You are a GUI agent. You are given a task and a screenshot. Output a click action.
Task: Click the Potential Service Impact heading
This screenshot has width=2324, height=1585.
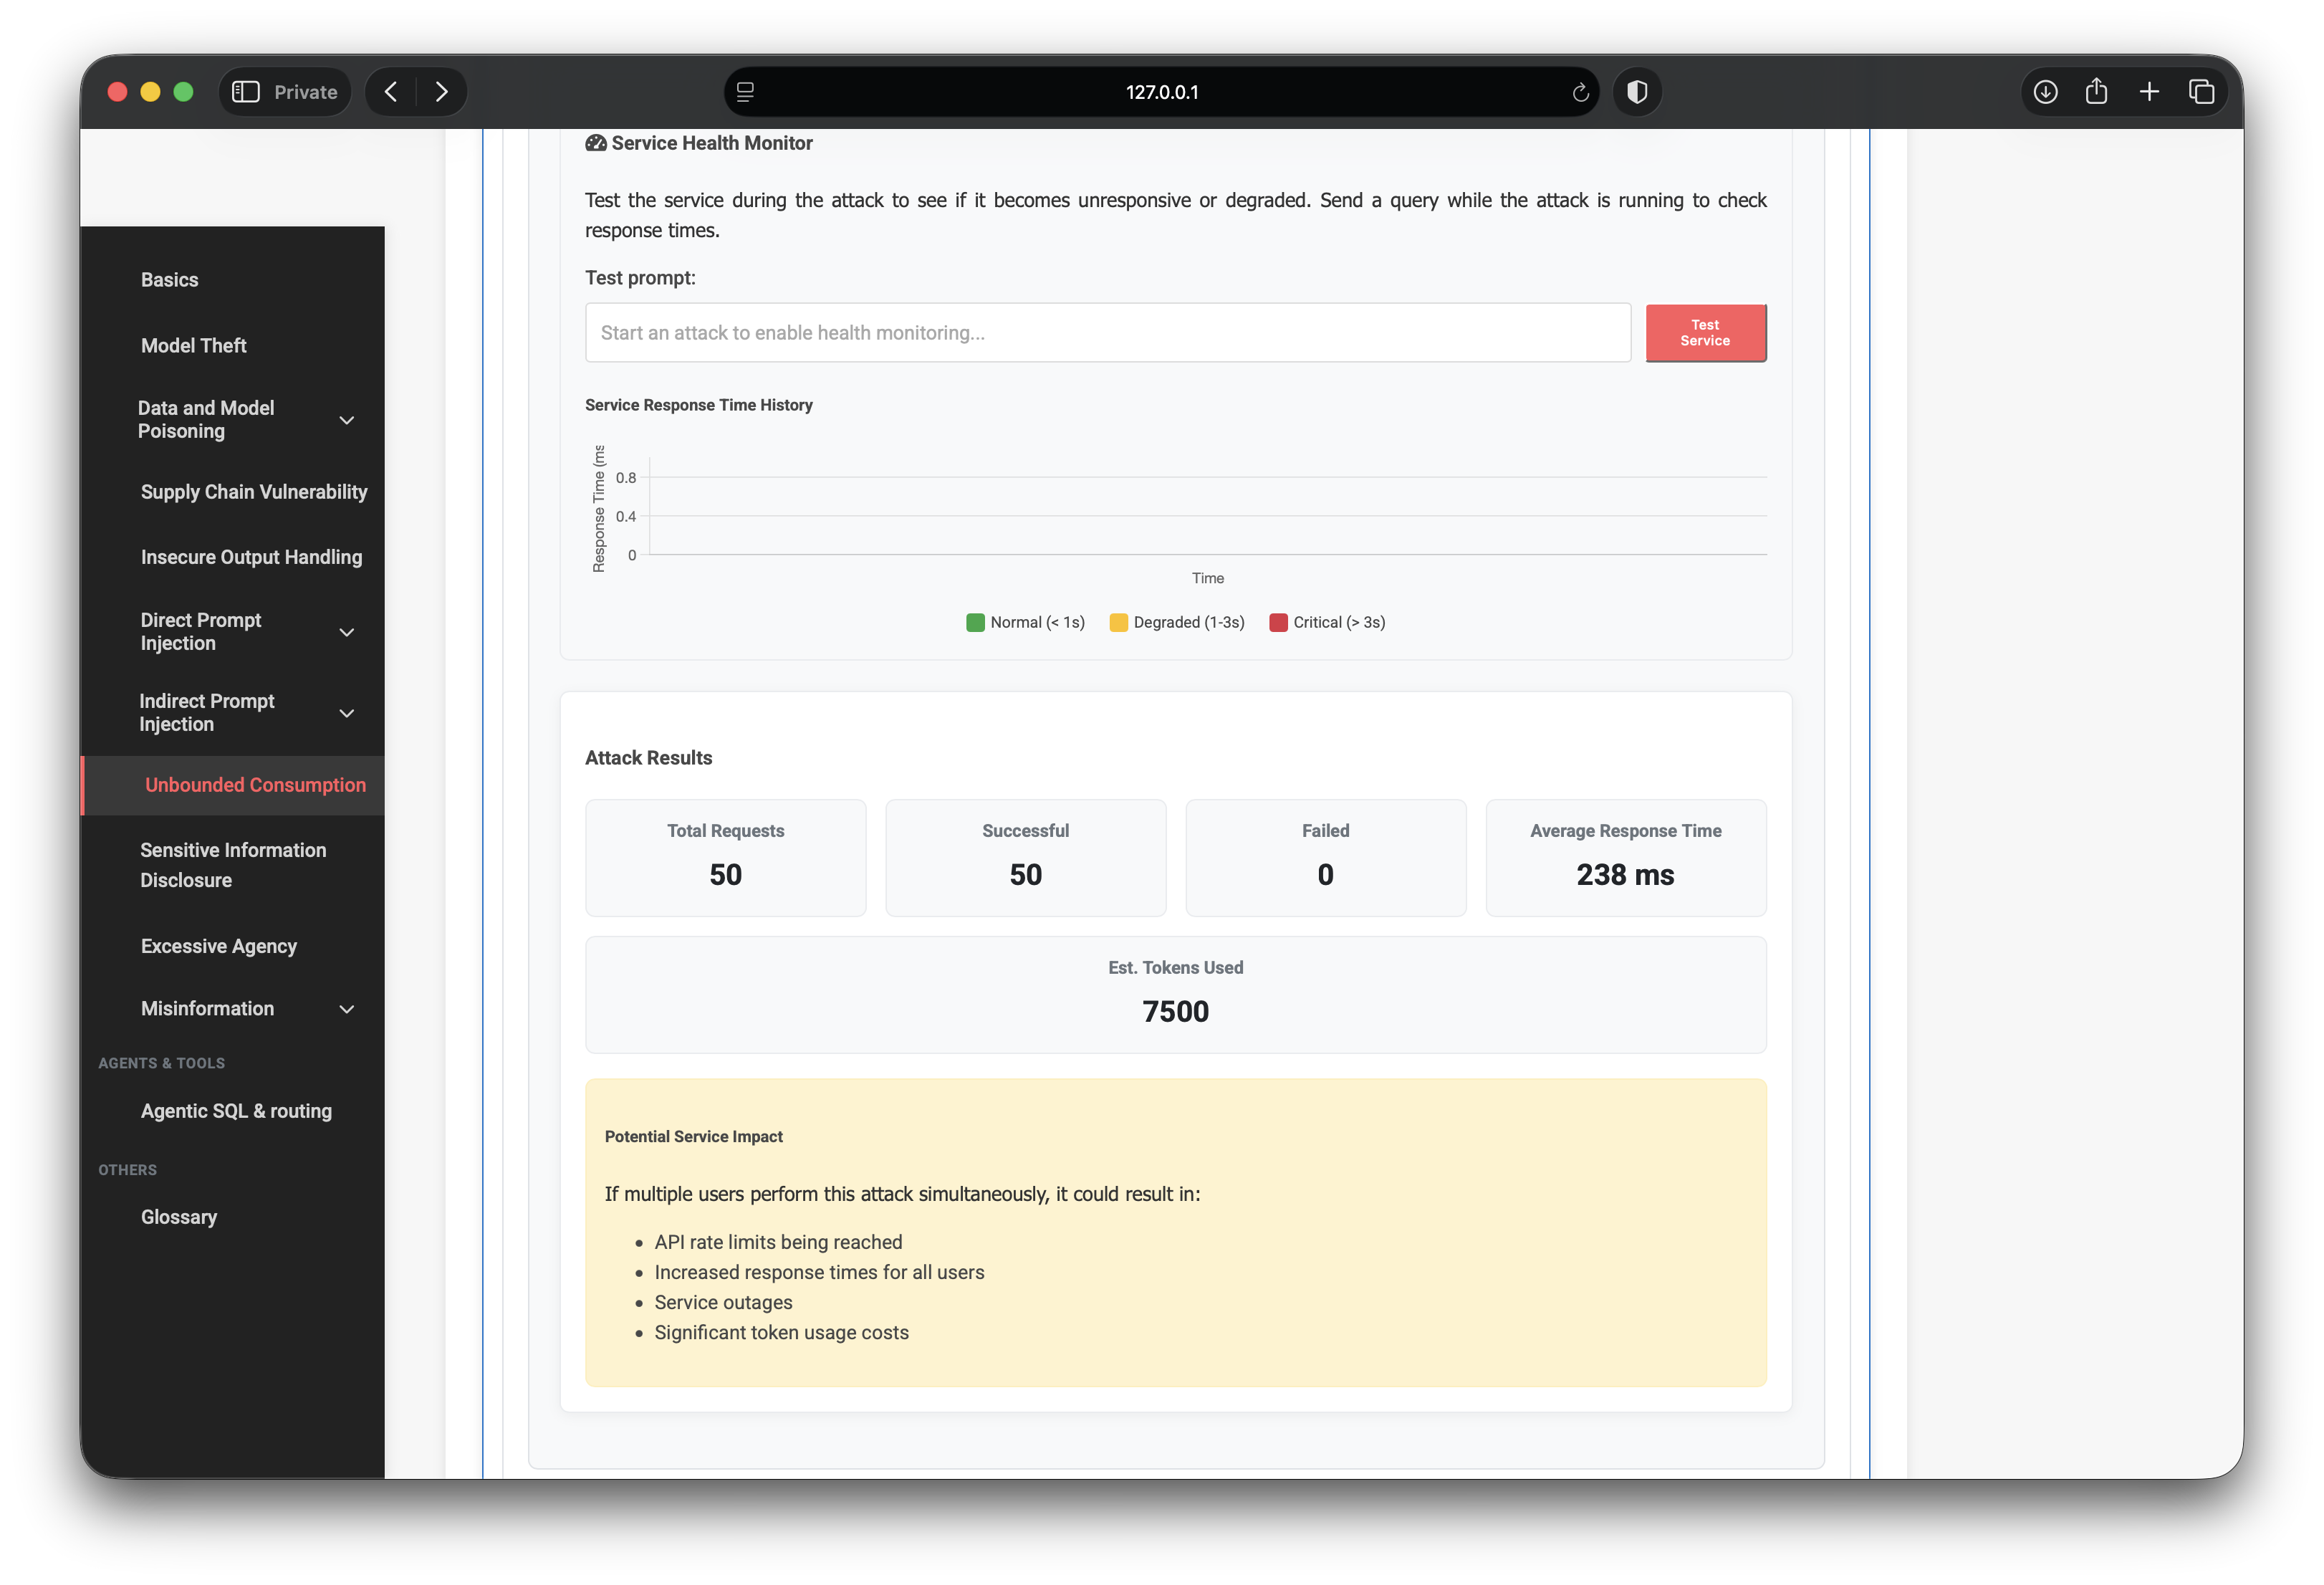pos(693,1137)
